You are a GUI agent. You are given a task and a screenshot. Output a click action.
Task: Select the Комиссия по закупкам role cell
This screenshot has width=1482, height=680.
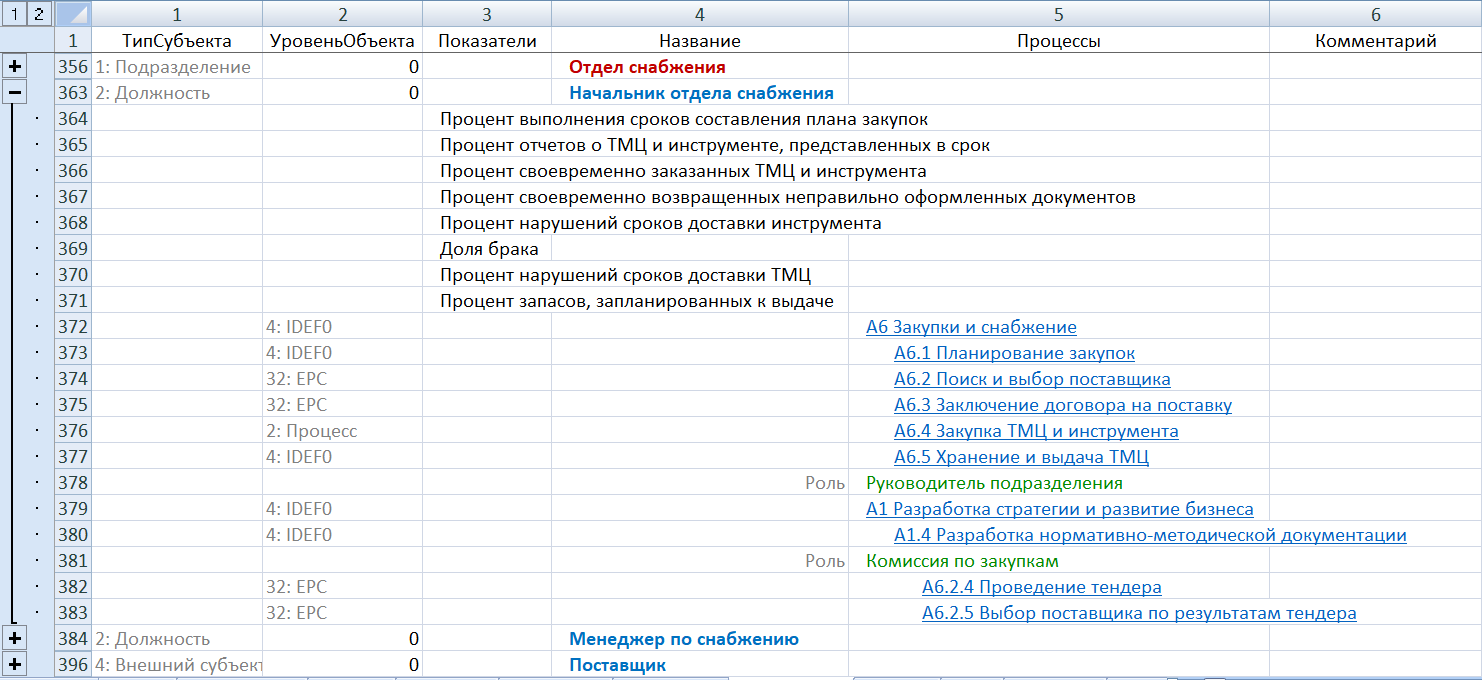point(962,561)
